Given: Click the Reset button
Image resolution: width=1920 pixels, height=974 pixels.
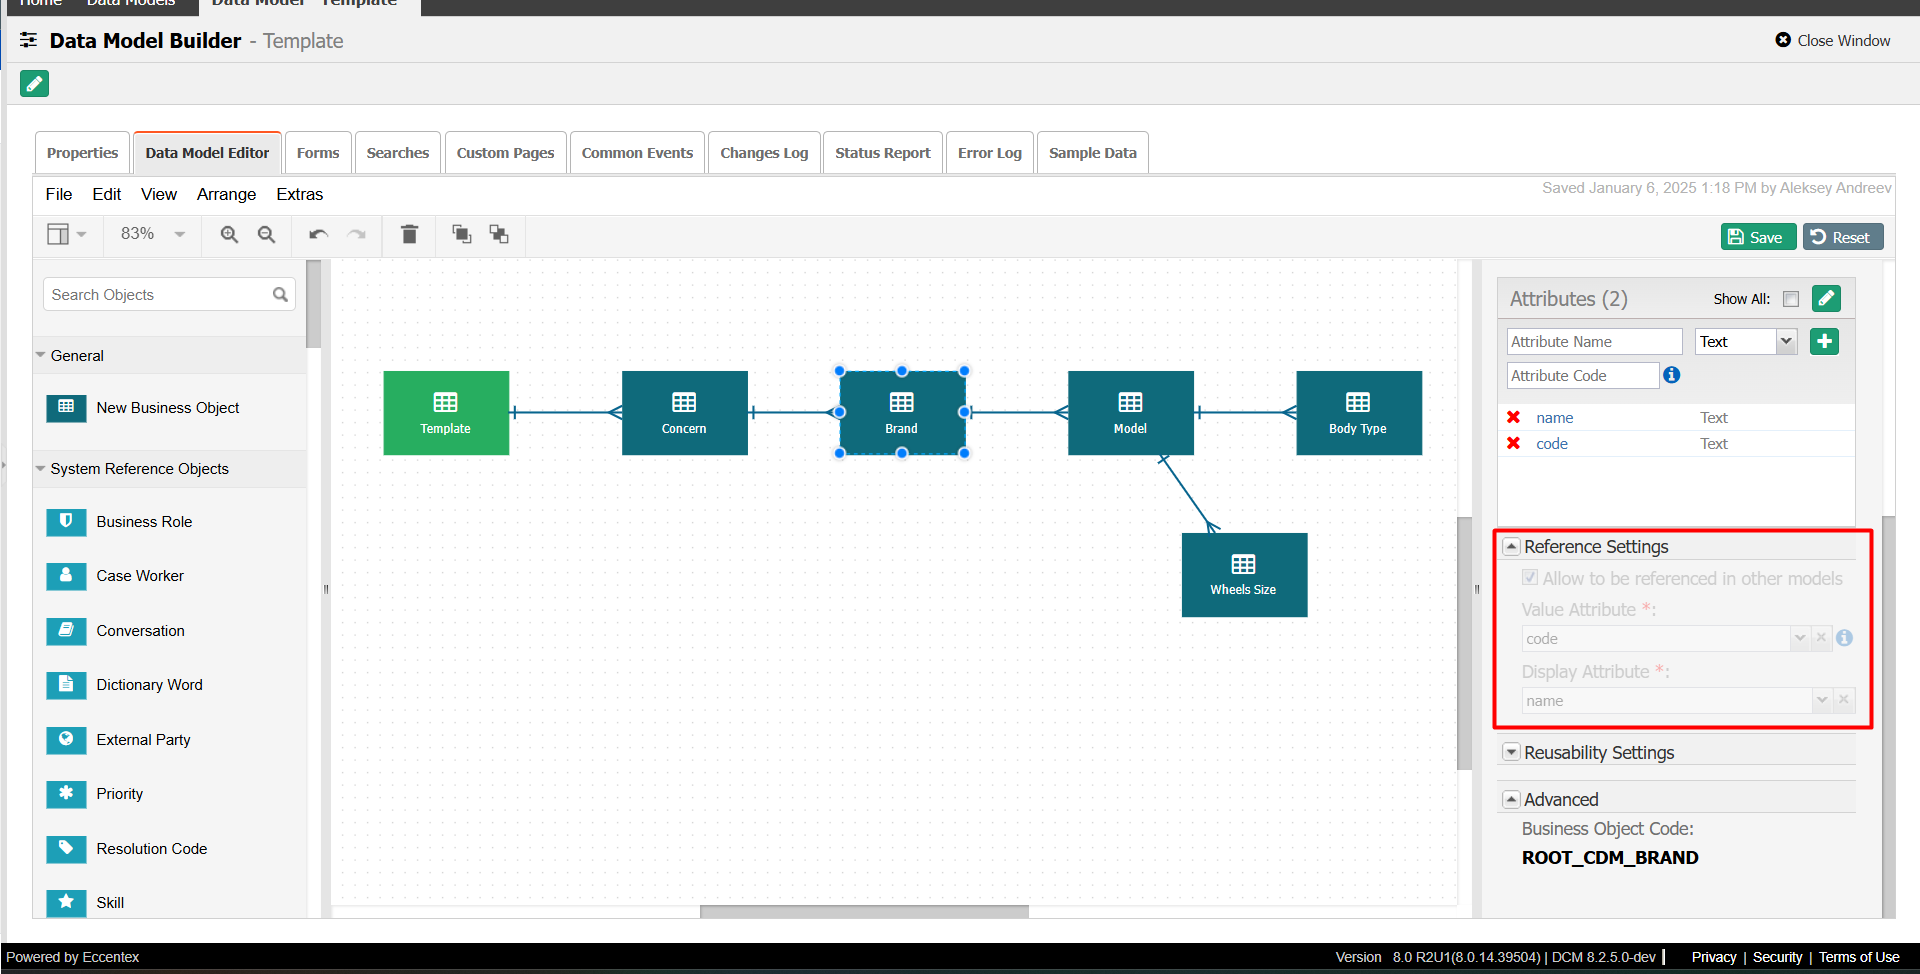Looking at the screenshot, I should (x=1843, y=237).
